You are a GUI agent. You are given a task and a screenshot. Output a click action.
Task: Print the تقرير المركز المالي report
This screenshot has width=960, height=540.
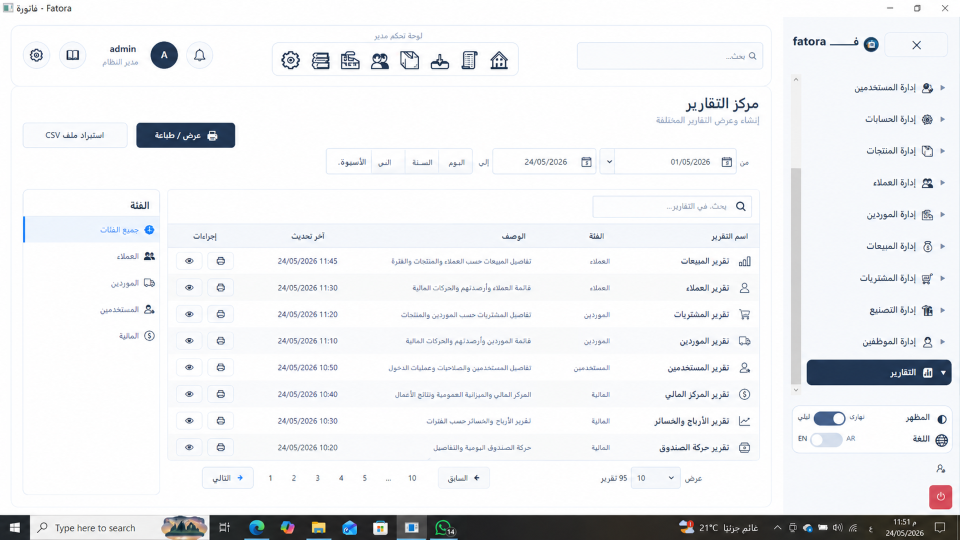click(x=220, y=394)
